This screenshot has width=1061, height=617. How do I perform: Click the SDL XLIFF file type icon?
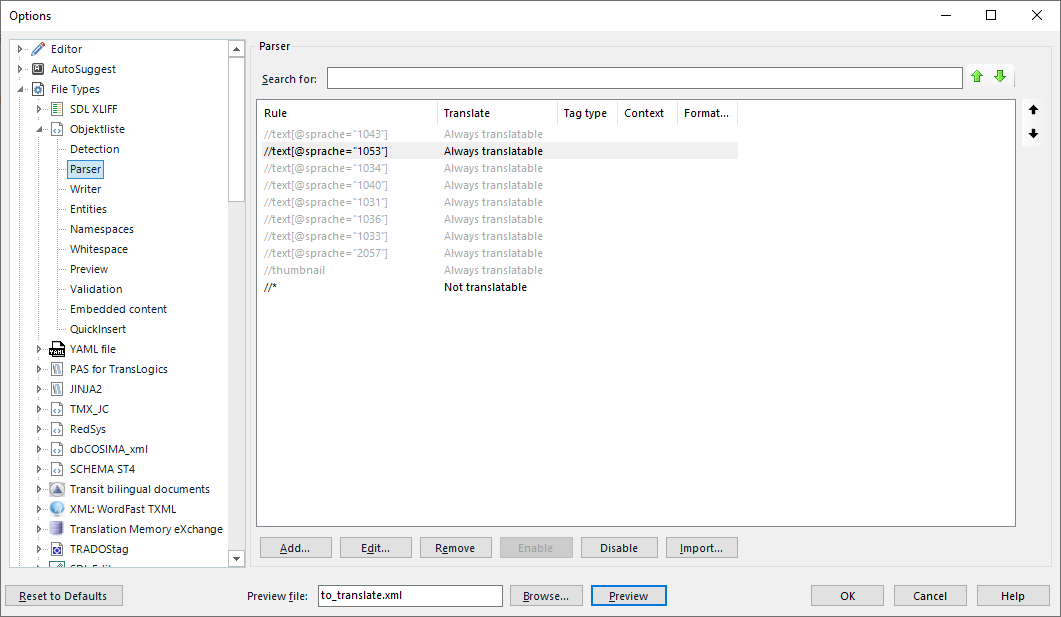[55, 108]
